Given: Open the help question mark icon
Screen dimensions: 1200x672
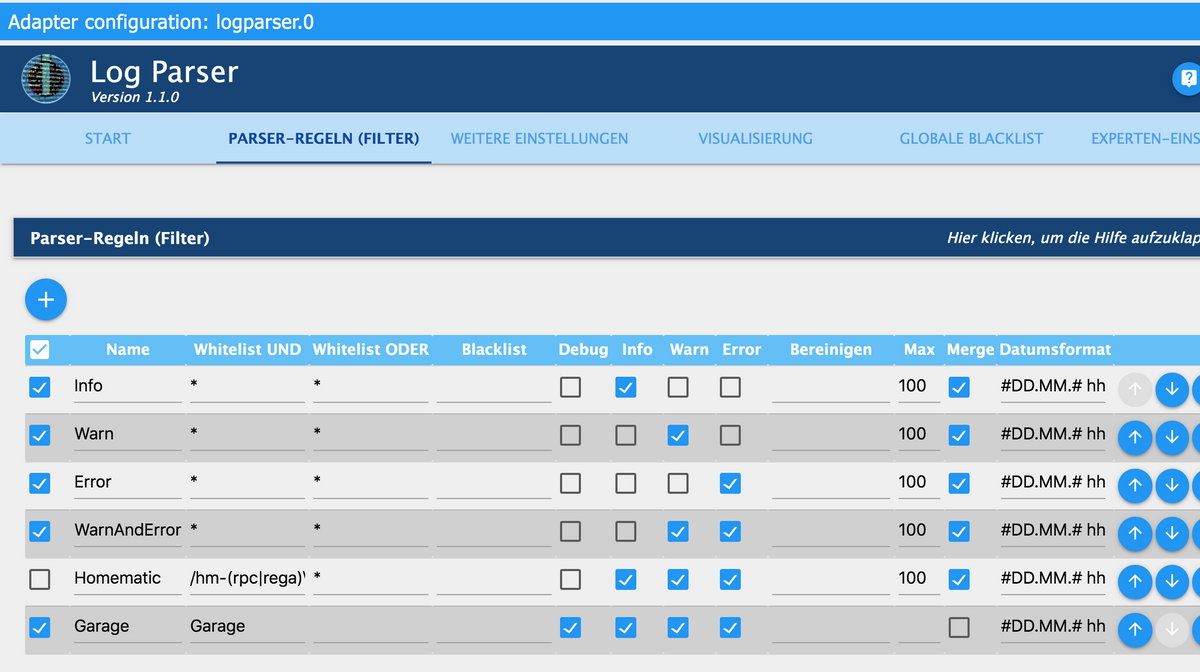Looking at the screenshot, I should point(1187,79).
